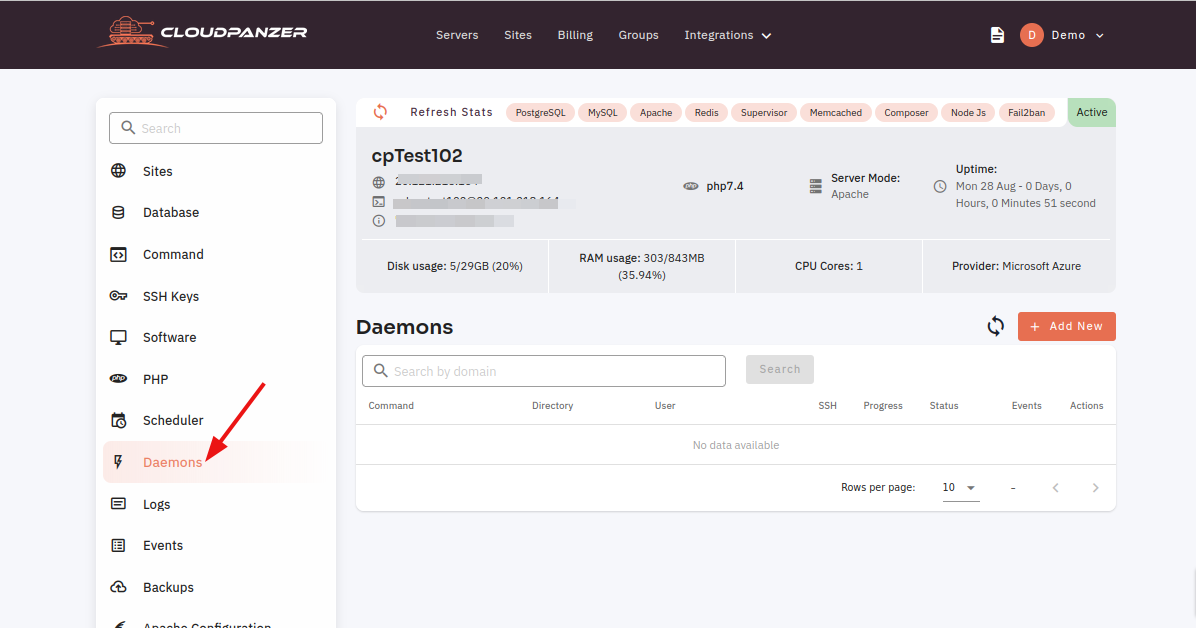This screenshot has width=1196, height=628.
Task: Click the SSH Keys key icon
Action: coord(118,296)
